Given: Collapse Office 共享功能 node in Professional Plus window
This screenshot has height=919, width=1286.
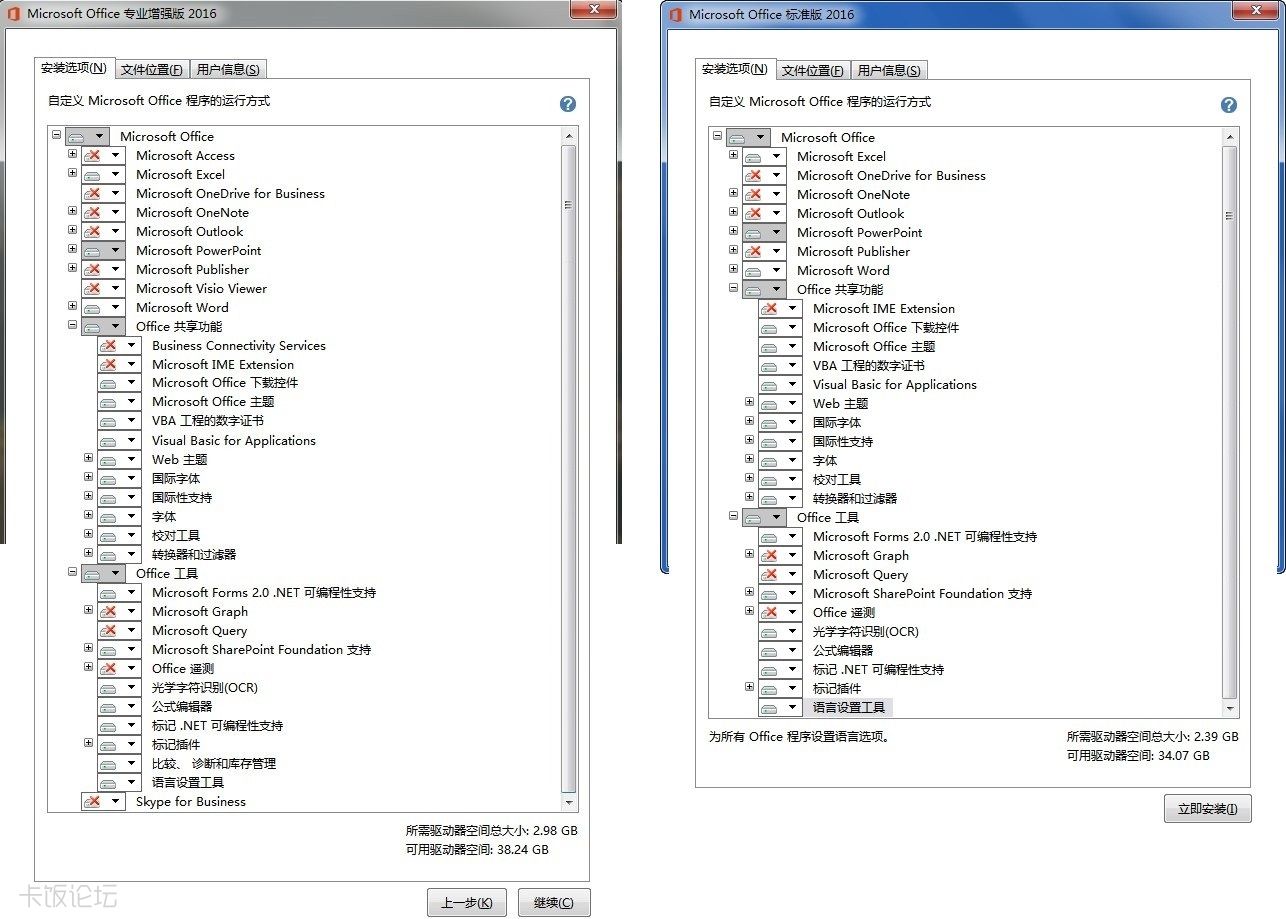Looking at the screenshot, I should point(72,325).
